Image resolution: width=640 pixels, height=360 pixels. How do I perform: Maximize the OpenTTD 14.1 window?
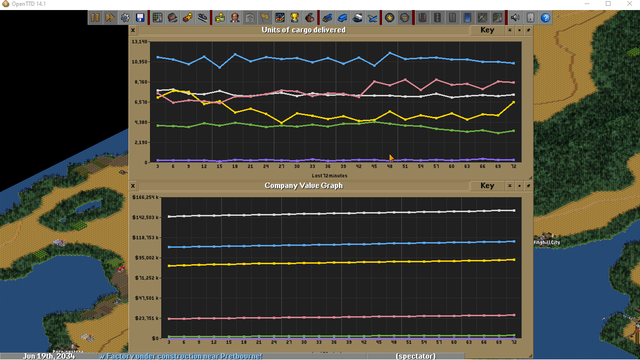pos(608,4)
